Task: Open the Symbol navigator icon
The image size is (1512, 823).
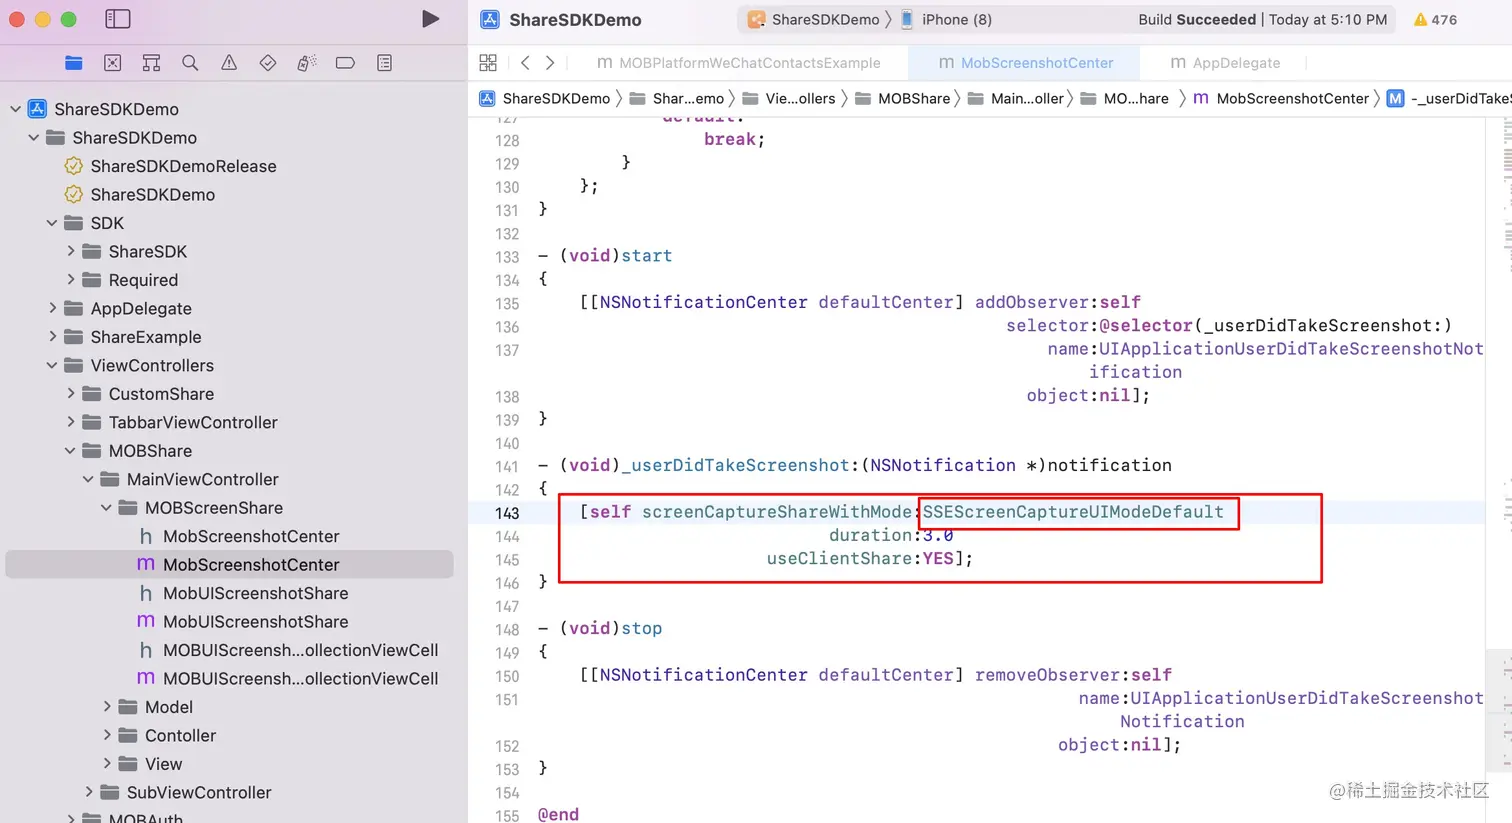Action: [151, 63]
